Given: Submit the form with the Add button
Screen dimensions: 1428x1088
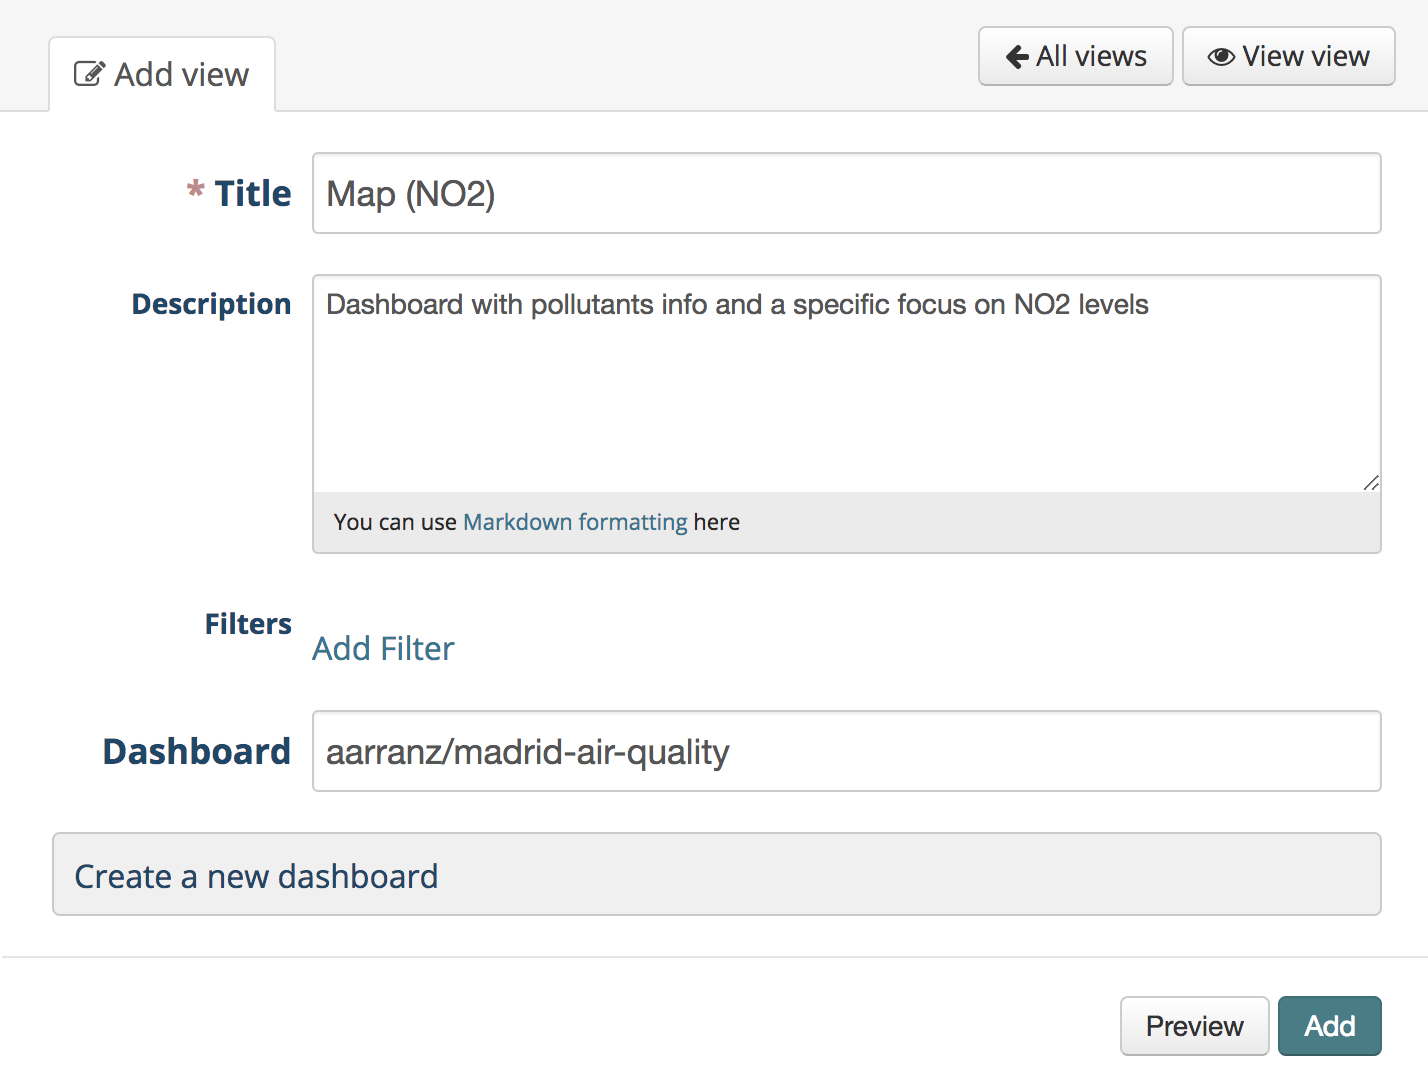Looking at the screenshot, I should tap(1329, 1026).
